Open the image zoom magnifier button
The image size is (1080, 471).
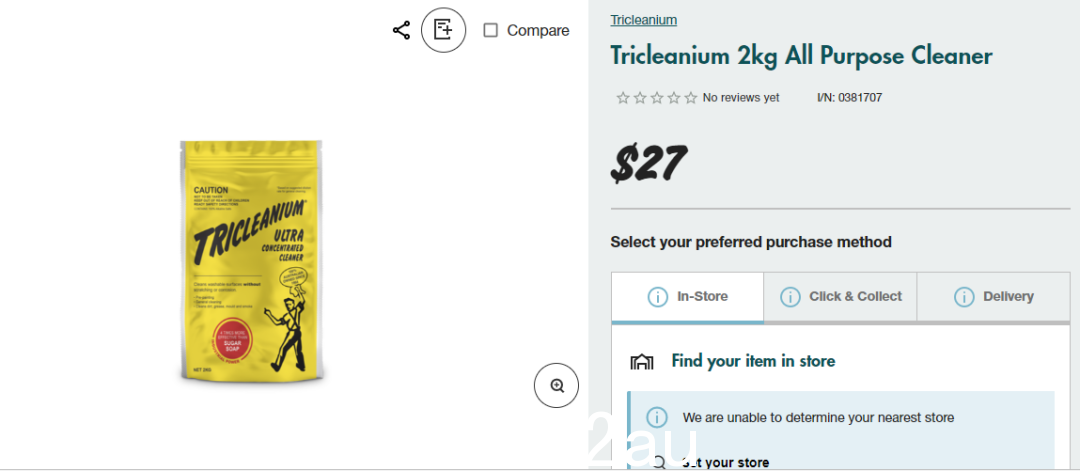pos(557,386)
